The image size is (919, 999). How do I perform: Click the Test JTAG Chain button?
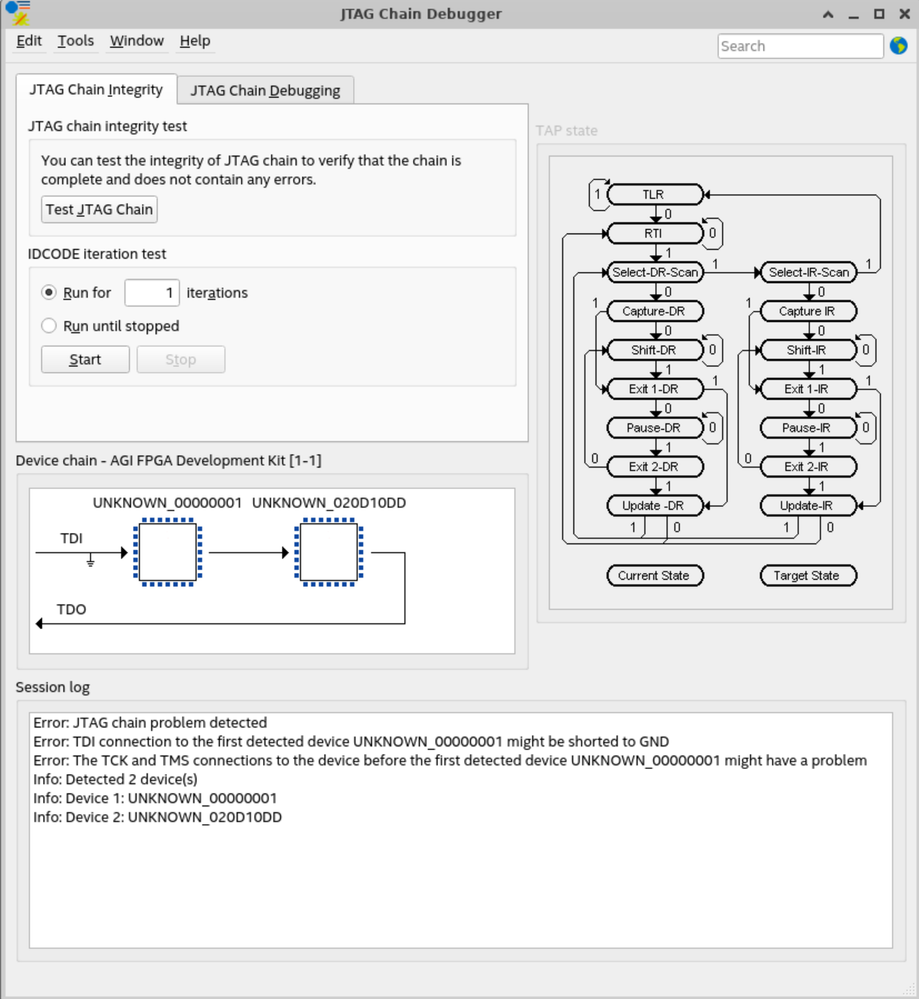click(99, 210)
